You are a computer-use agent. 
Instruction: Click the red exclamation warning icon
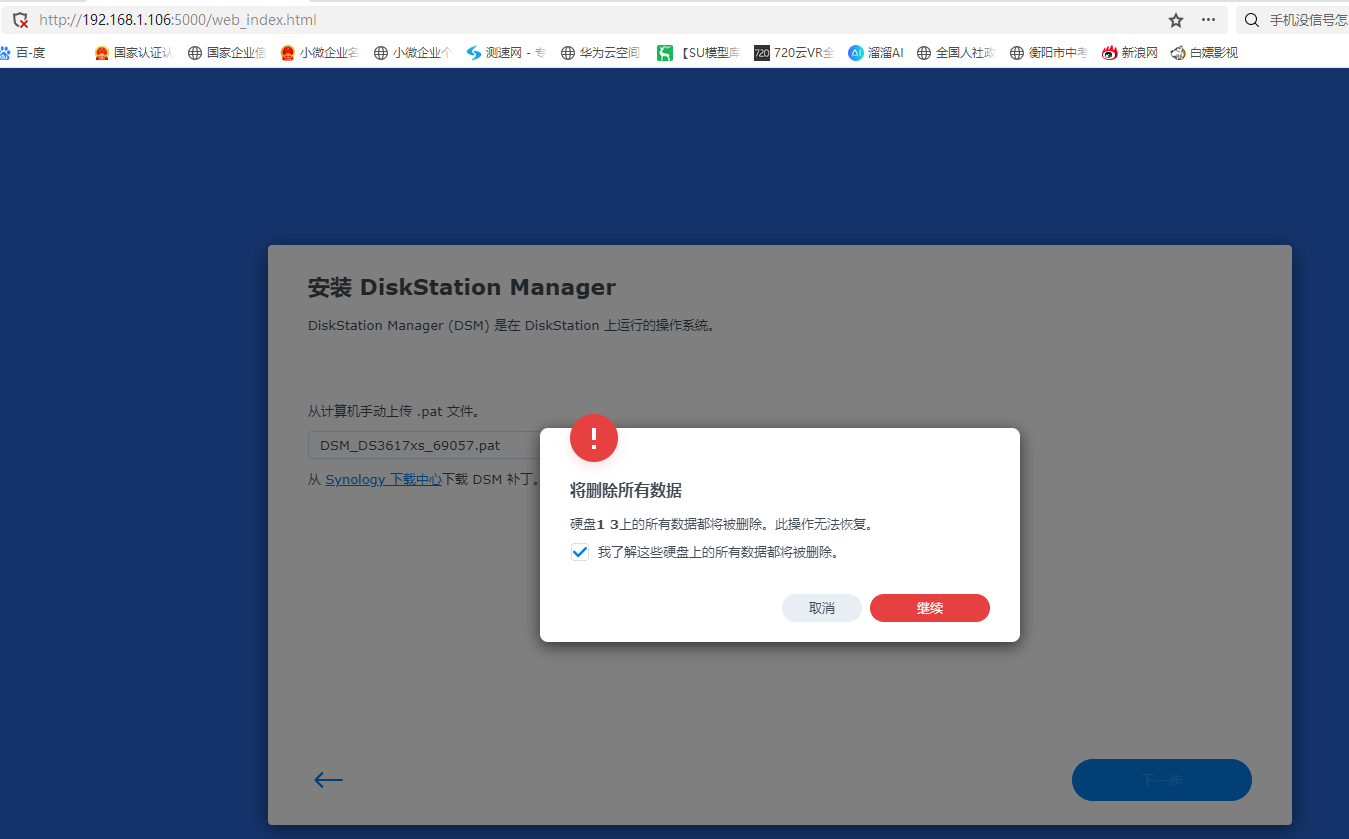coord(594,438)
